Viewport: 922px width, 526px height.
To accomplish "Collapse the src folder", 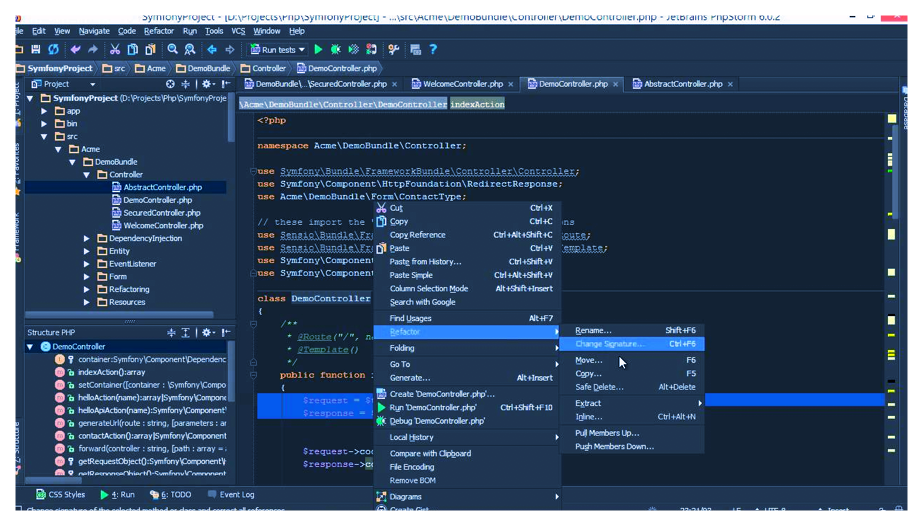I will pos(45,136).
